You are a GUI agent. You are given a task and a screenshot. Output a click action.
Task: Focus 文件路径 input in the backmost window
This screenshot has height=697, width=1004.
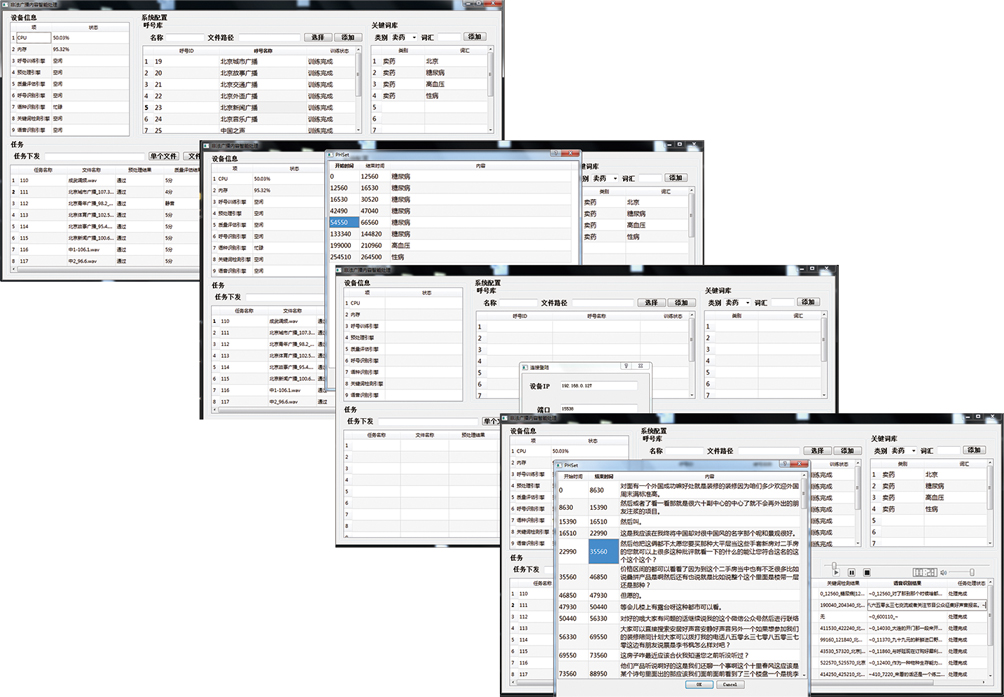(x=270, y=37)
